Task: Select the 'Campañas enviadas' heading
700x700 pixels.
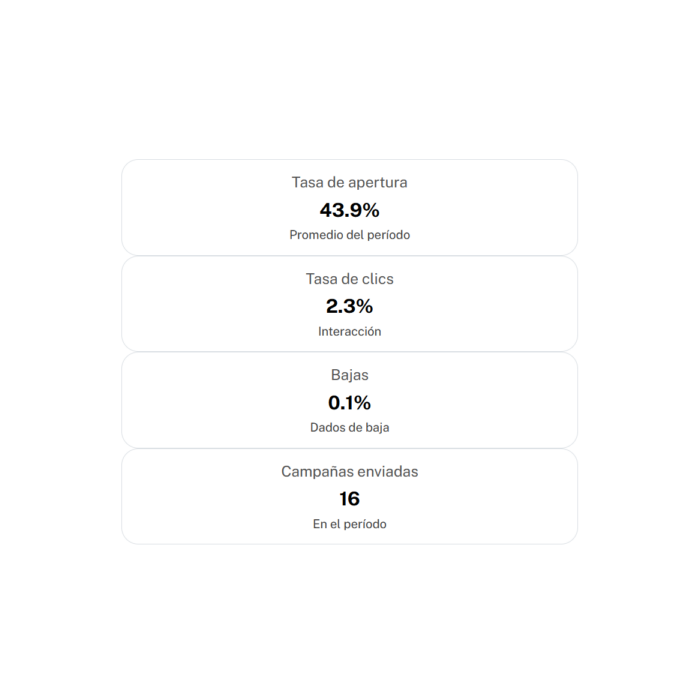Action: (x=349, y=471)
